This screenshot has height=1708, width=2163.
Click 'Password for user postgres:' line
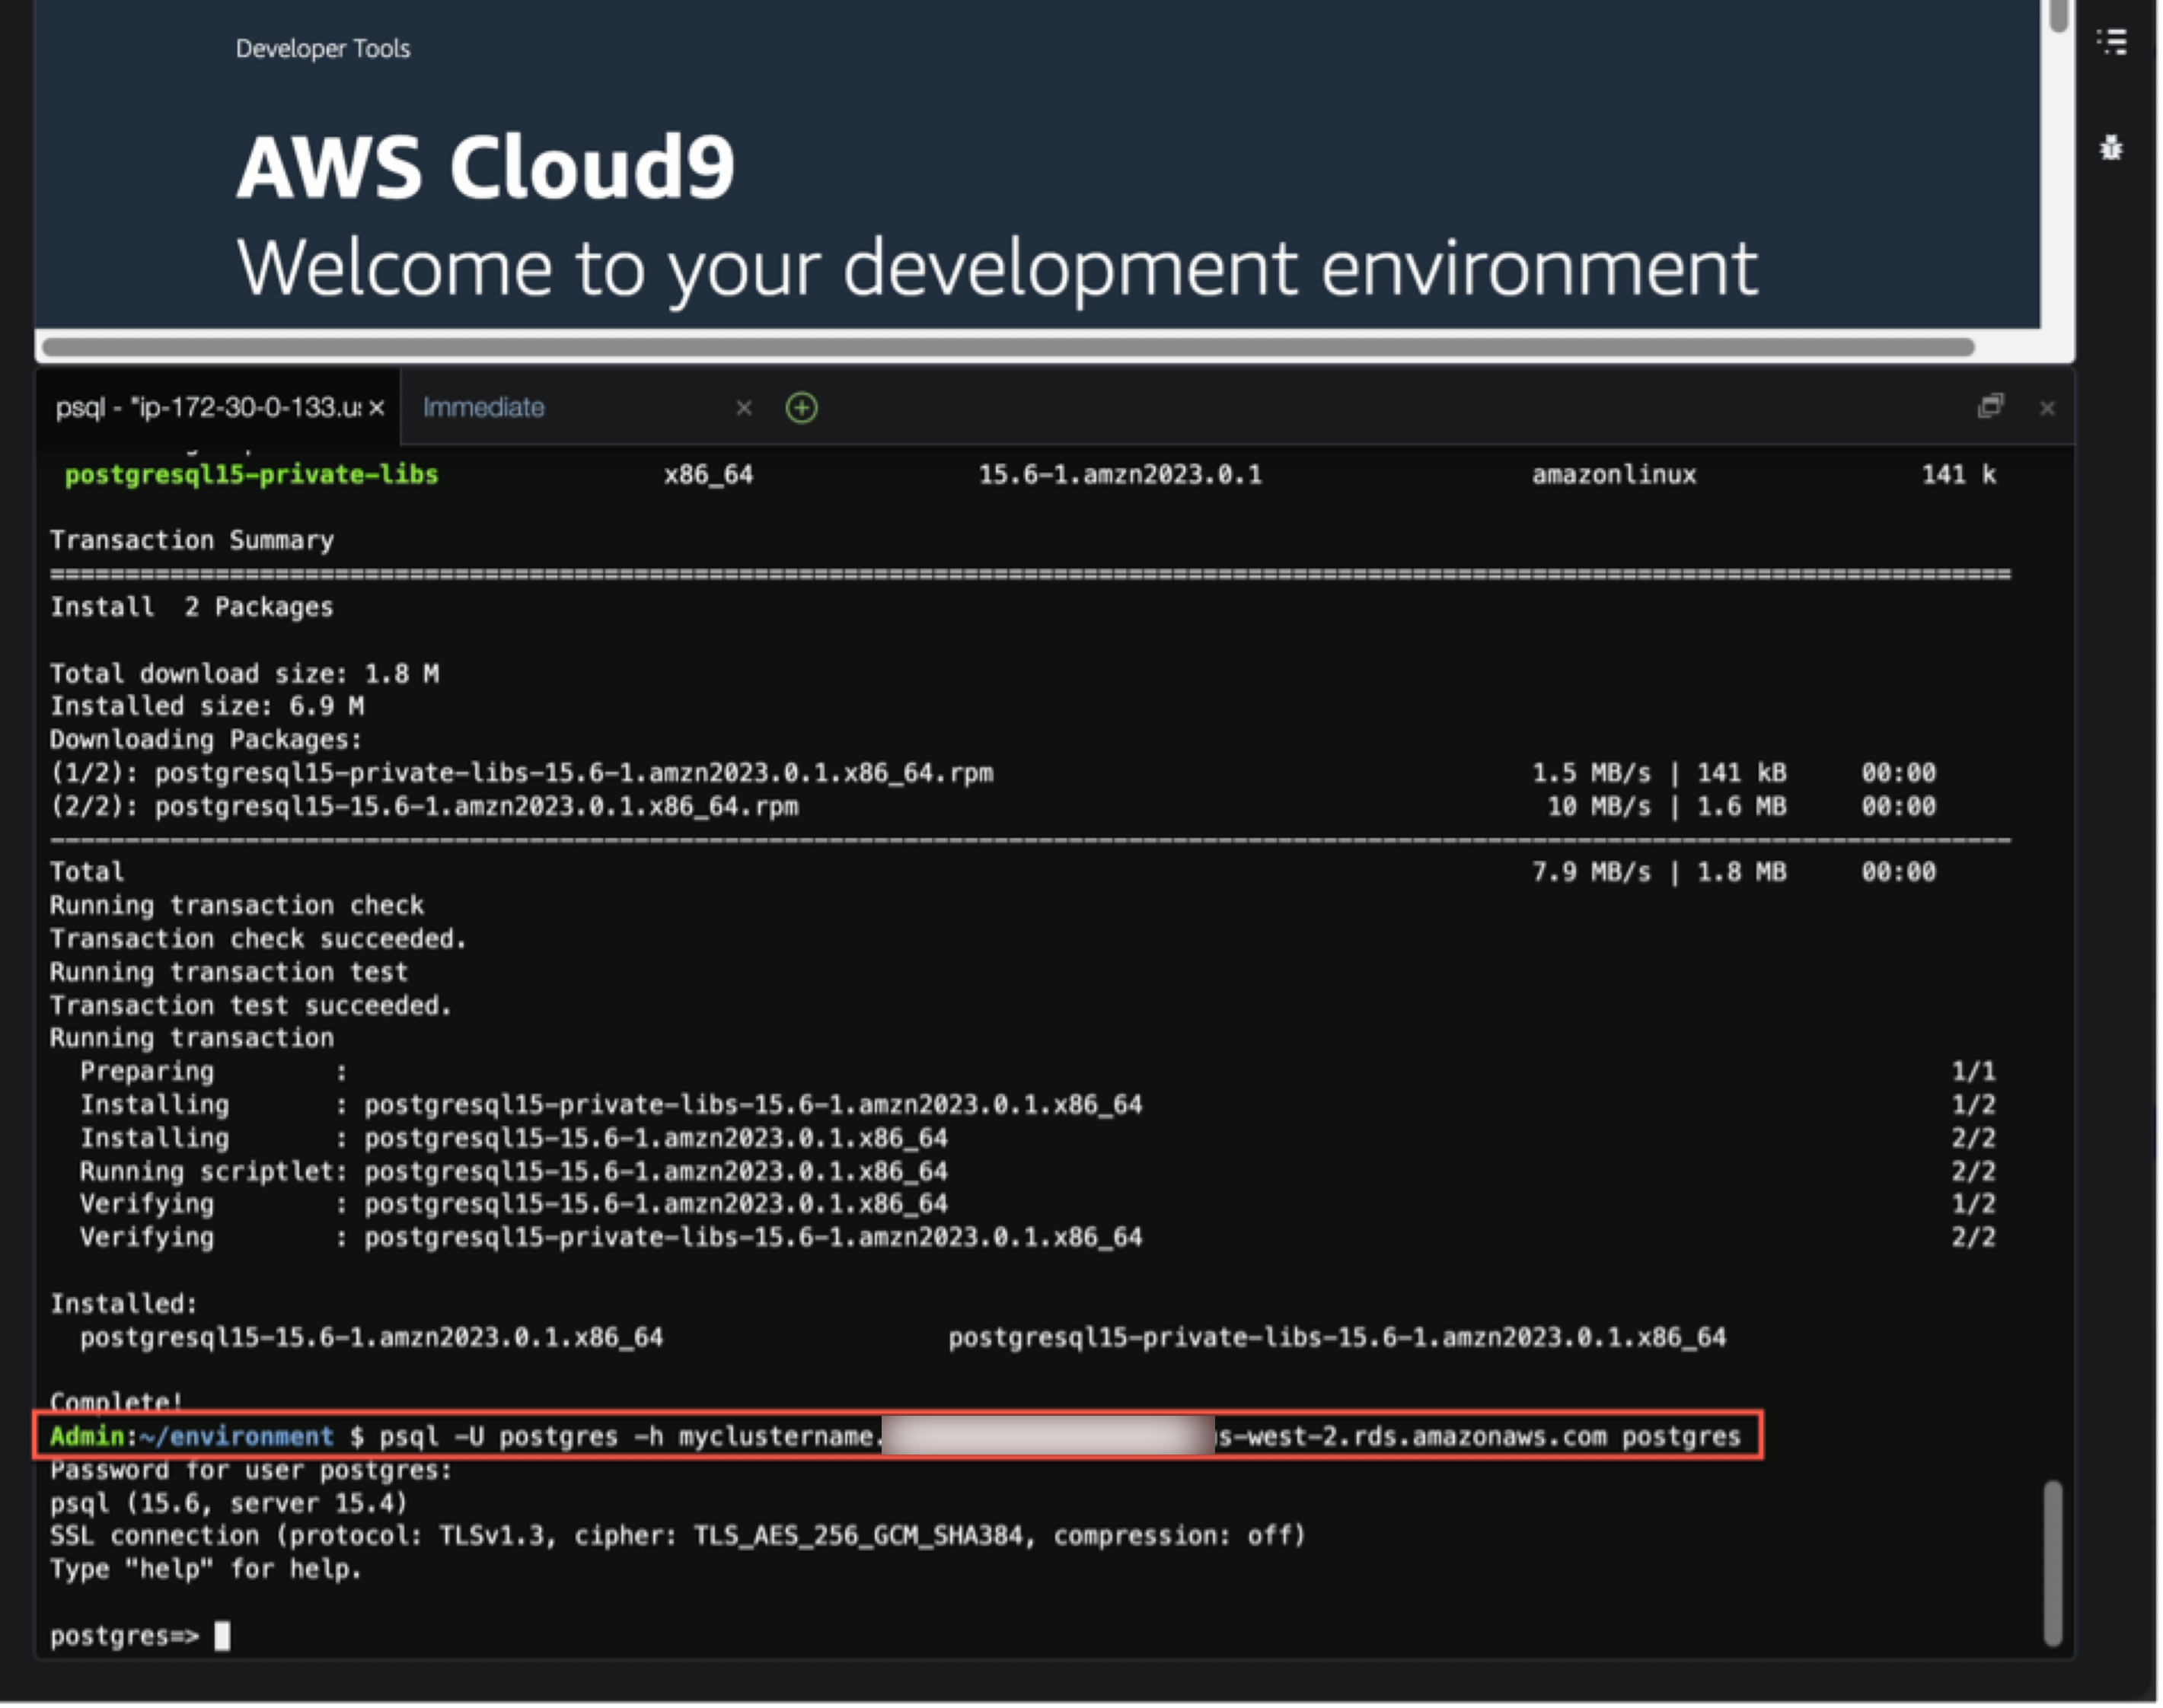[251, 1470]
